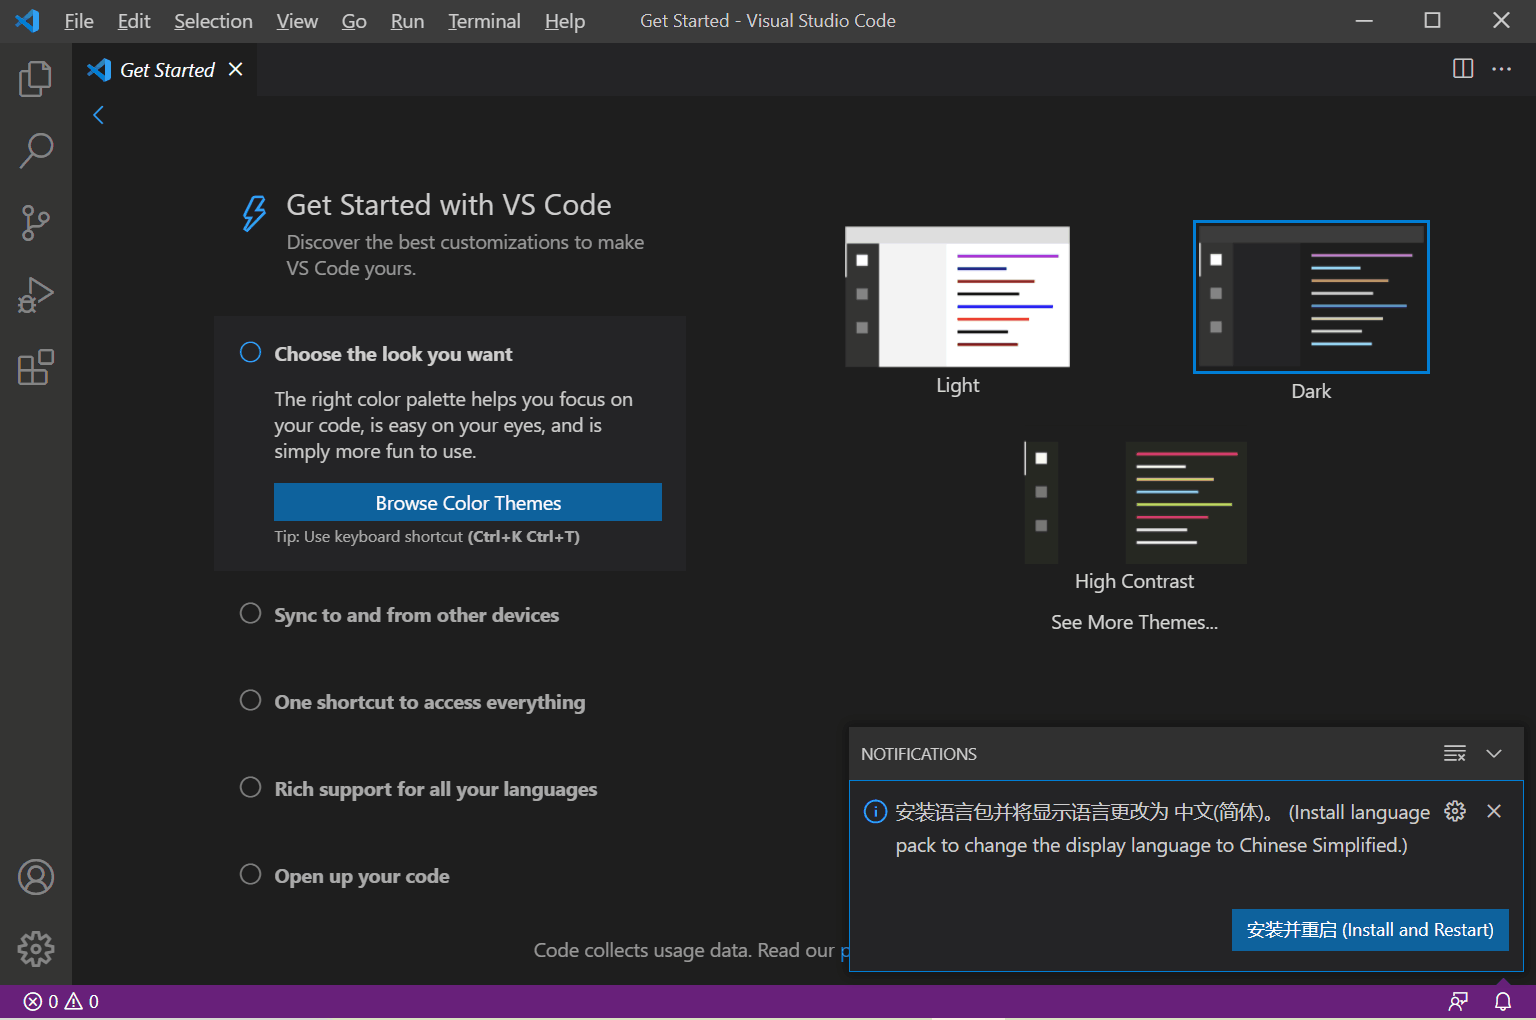The width and height of the screenshot is (1536, 1020).
Task: Click the 'Code collects usage data' text
Action: 642,950
